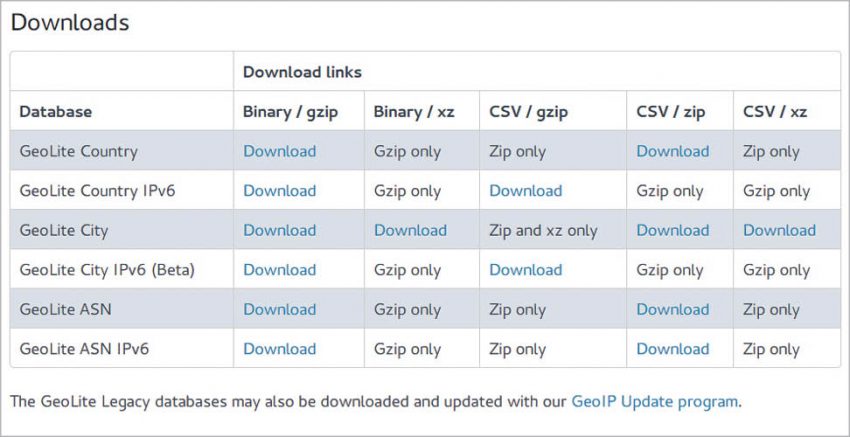Download GeoLite Country CSV zip file
This screenshot has height=437, width=850.
tap(672, 152)
